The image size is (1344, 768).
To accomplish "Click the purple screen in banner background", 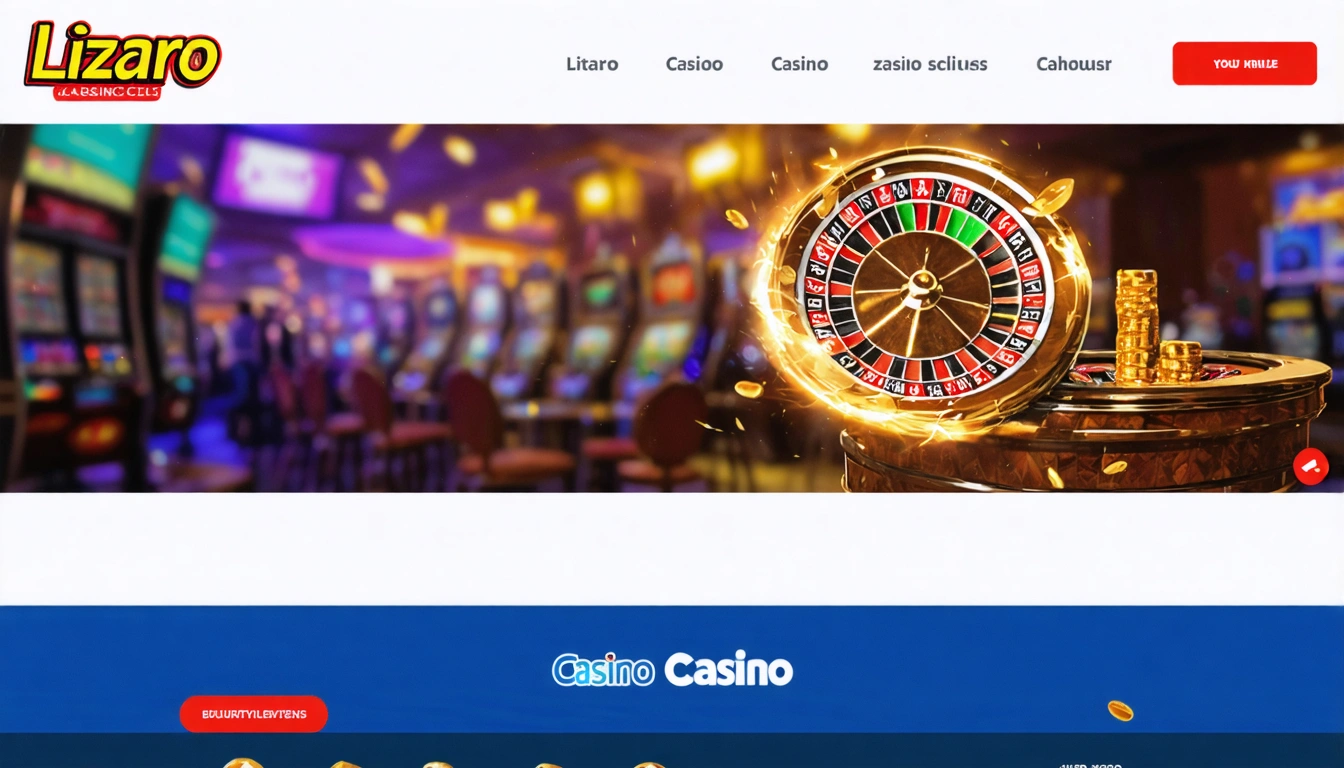I will [x=276, y=175].
